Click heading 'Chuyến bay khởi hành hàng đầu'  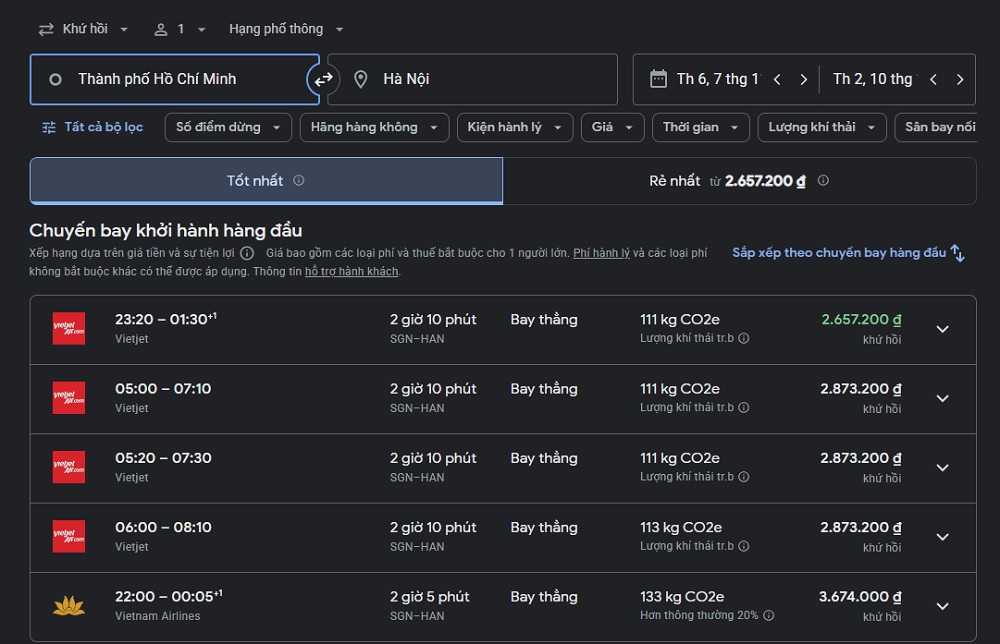point(166,230)
